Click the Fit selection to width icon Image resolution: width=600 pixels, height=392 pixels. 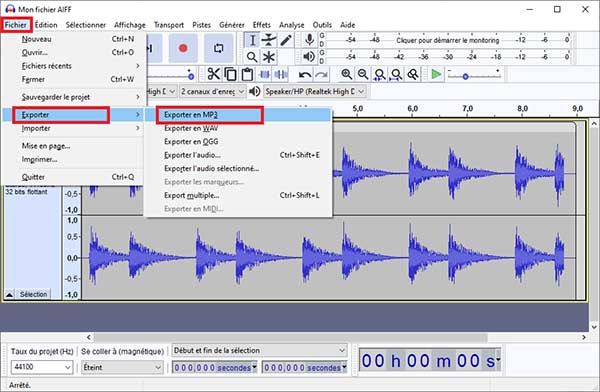(x=380, y=74)
